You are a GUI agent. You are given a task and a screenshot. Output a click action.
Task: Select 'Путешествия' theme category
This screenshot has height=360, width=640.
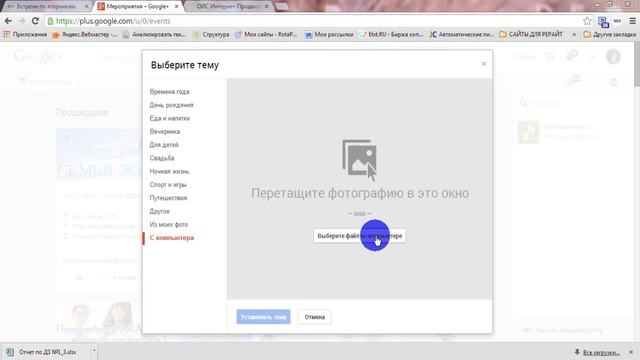(168, 198)
